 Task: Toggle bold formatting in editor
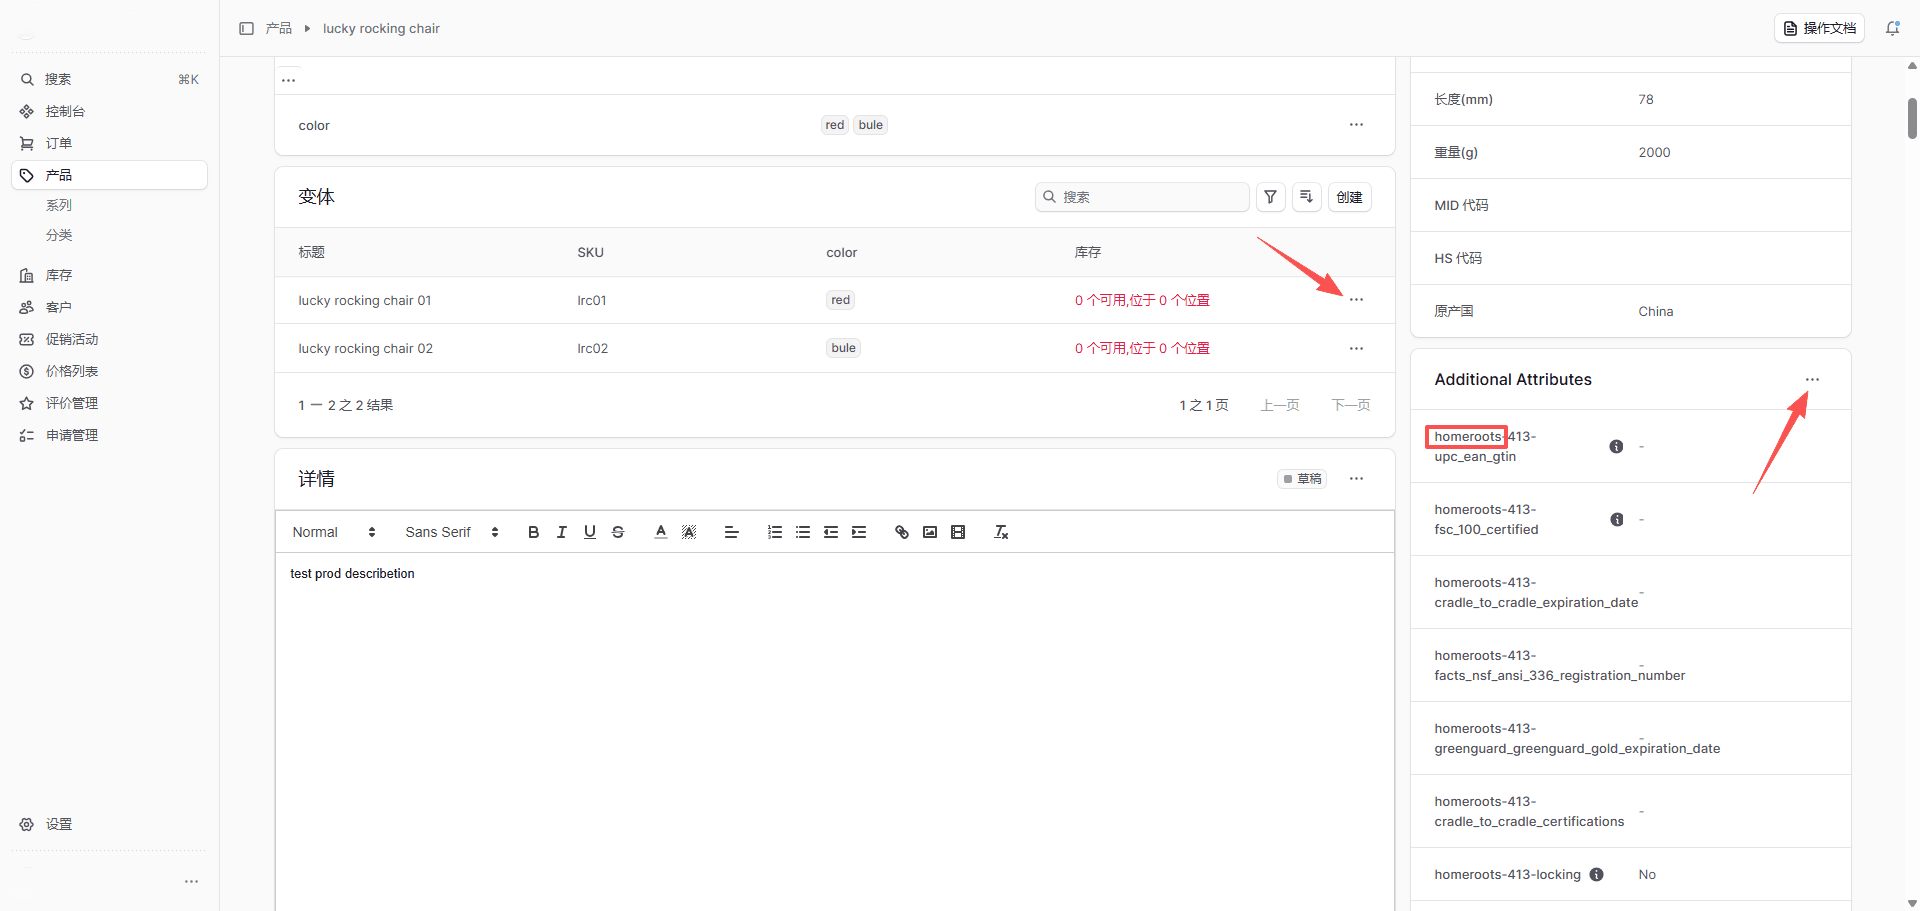click(x=533, y=532)
